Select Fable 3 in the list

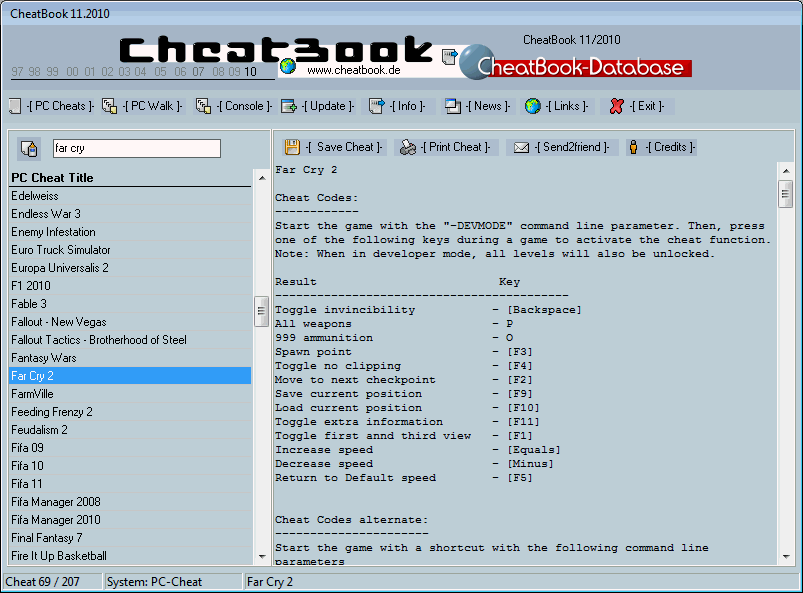coord(131,304)
